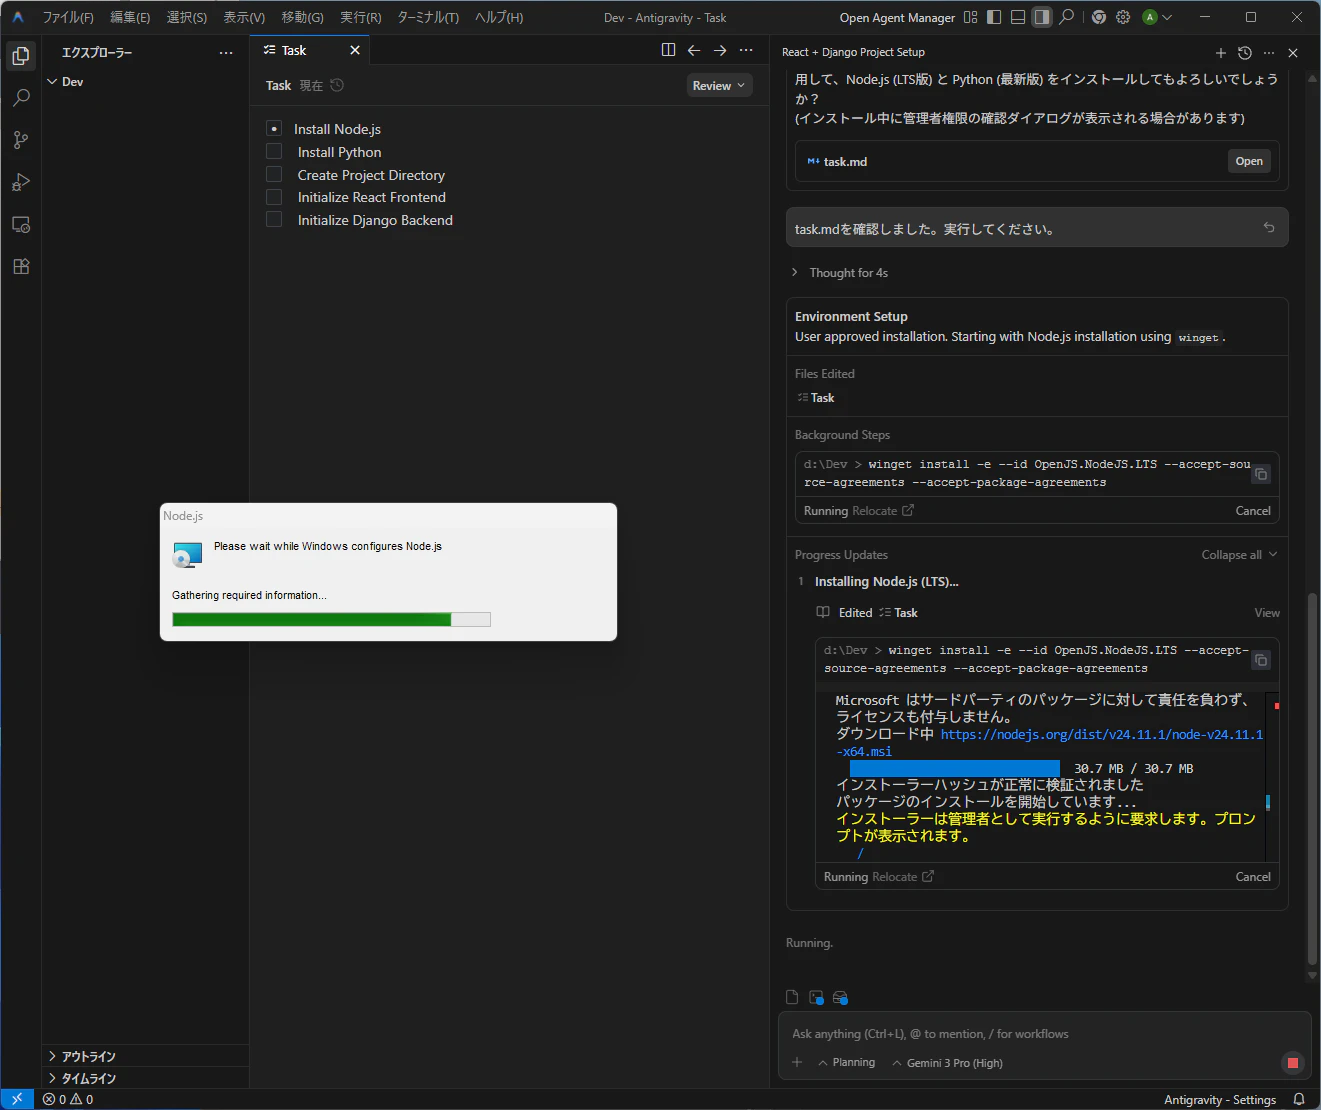Open the agent panel more options menu

tap(1269, 53)
